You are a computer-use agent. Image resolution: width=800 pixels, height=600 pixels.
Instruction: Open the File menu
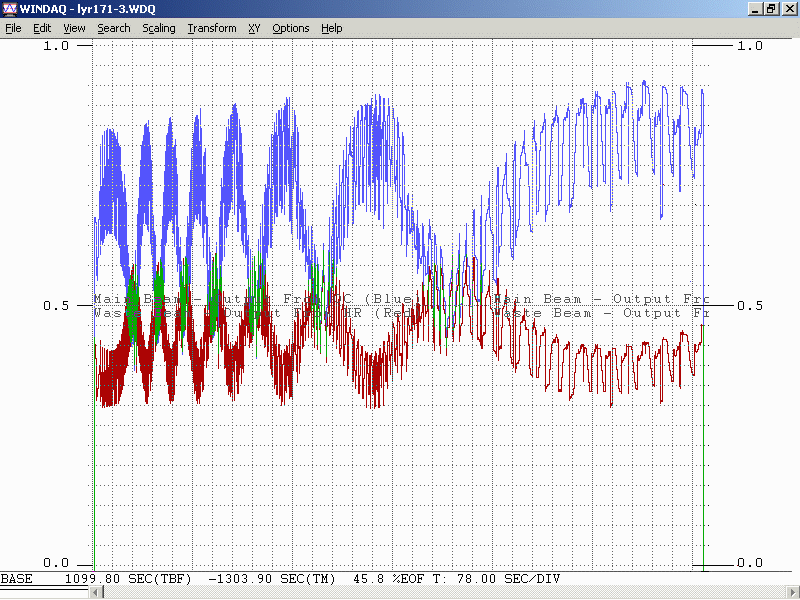pyautogui.click(x=13, y=28)
